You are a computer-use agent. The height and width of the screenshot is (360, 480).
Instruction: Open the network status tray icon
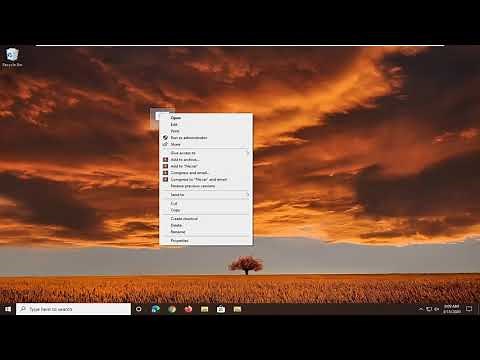pos(429,309)
